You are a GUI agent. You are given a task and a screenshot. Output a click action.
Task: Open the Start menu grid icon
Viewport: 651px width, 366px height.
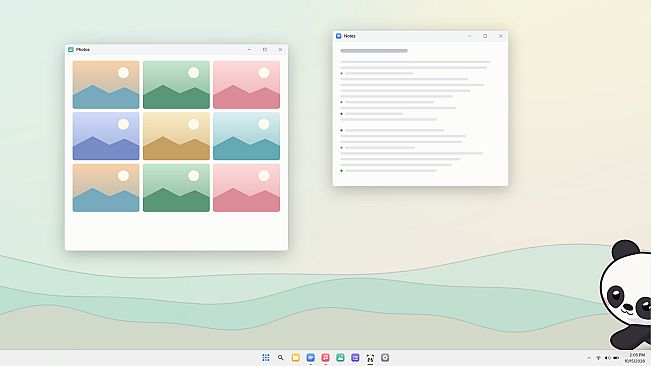[266, 357]
